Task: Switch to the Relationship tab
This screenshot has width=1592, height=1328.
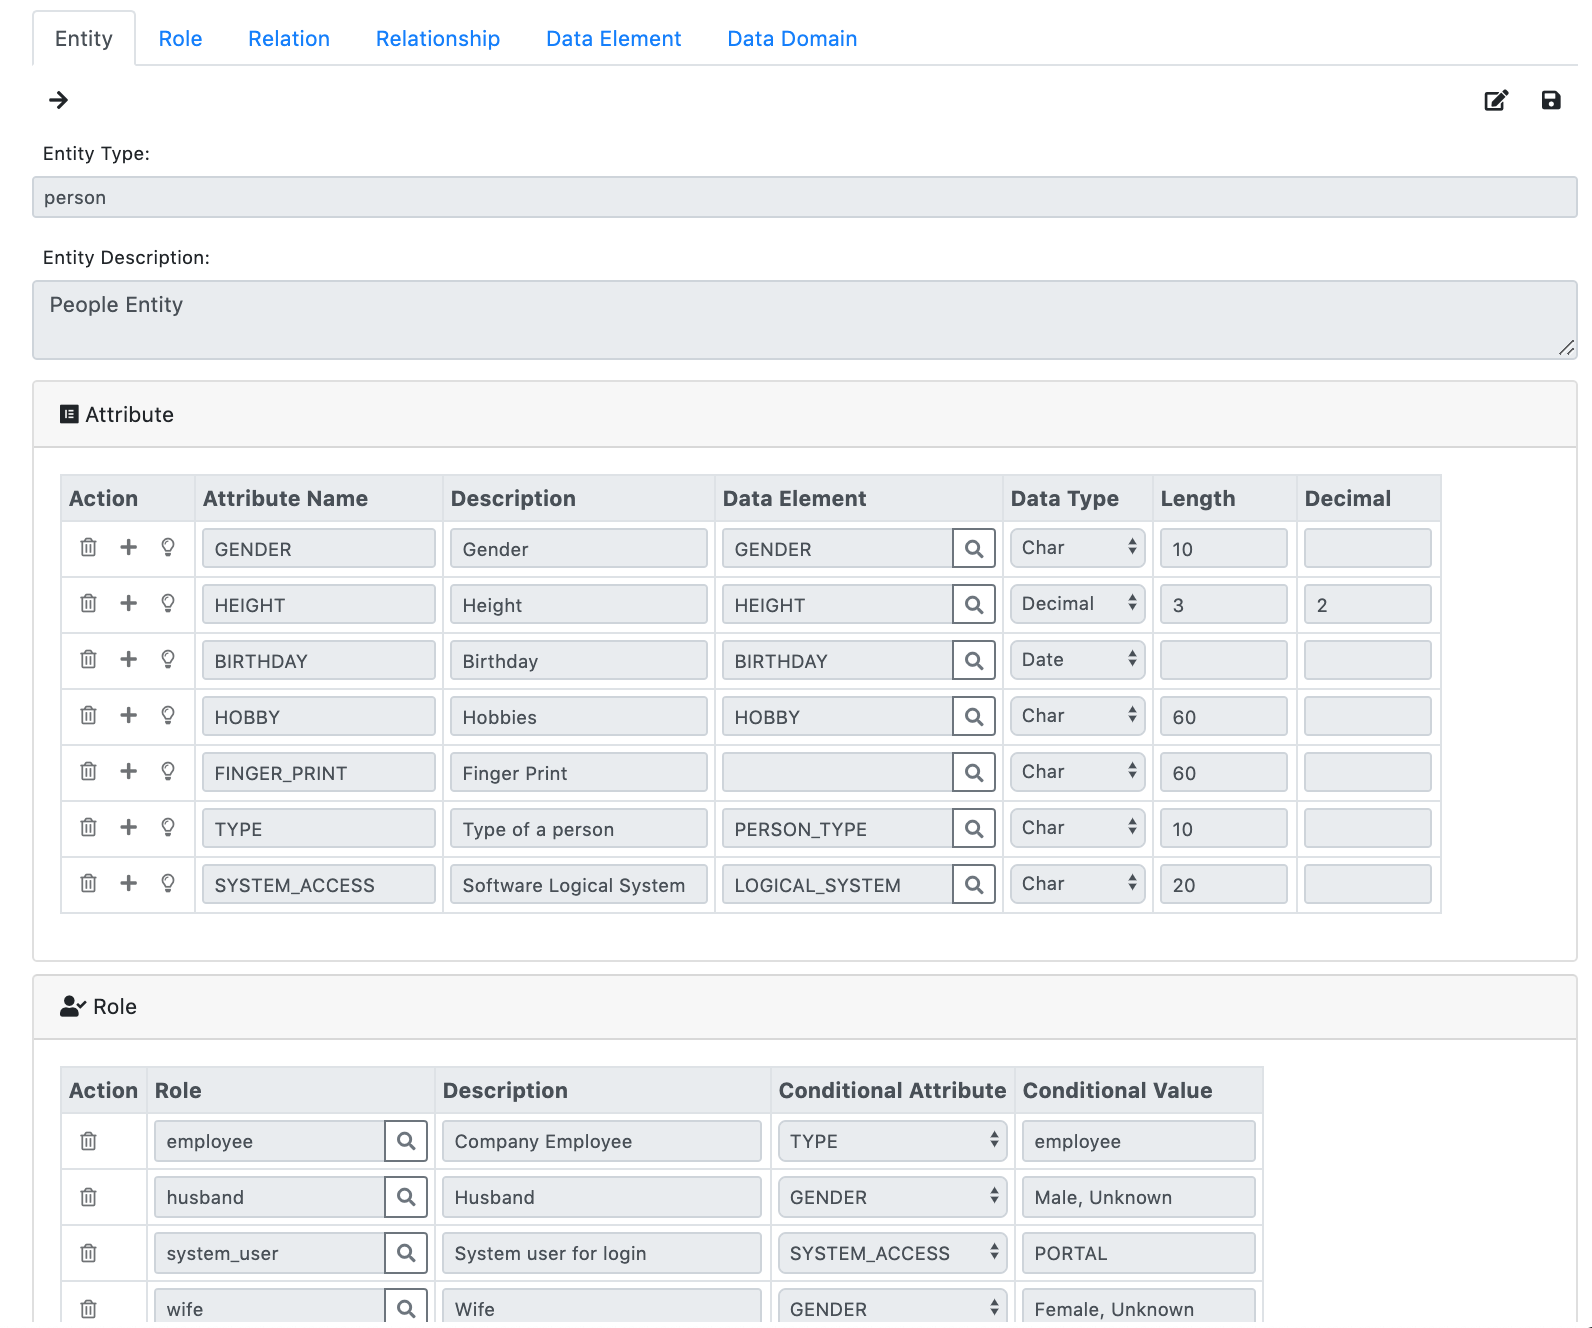Action: tap(437, 39)
